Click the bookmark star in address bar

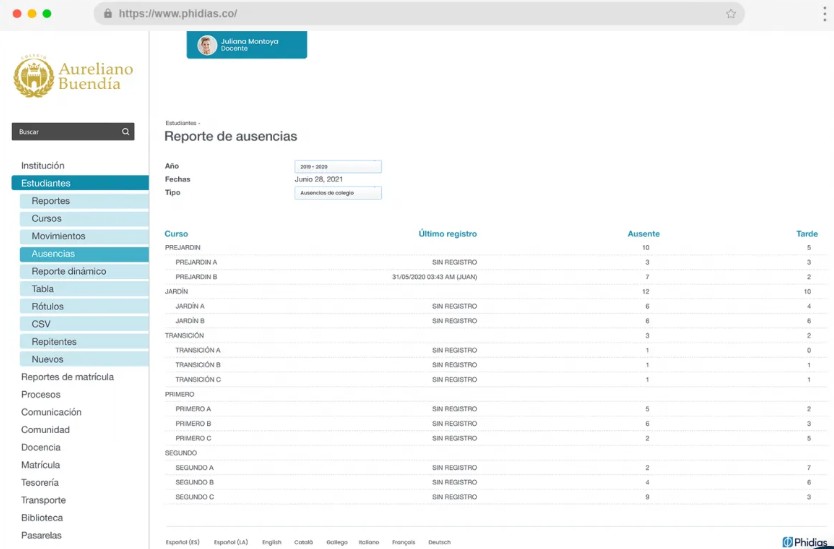[x=731, y=14]
